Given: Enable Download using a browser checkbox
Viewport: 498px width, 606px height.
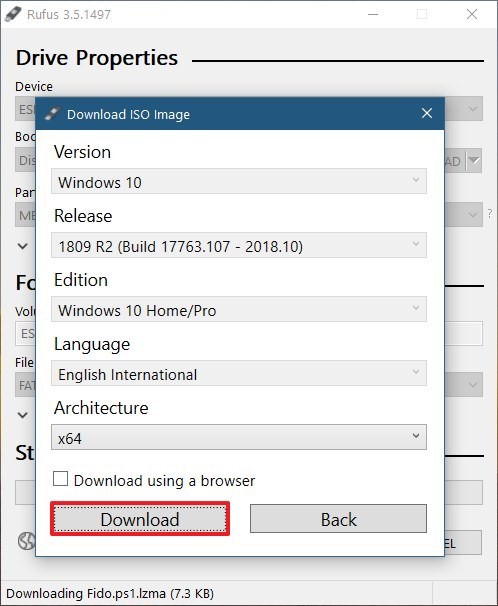Looking at the screenshot, I should [60, 478].
